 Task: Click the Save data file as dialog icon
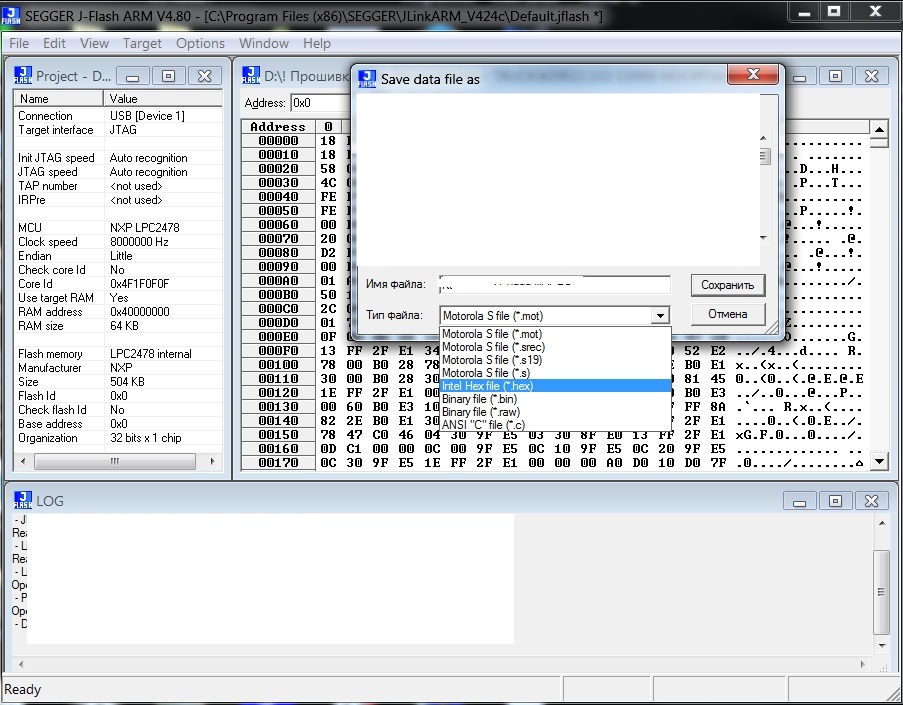367,79
